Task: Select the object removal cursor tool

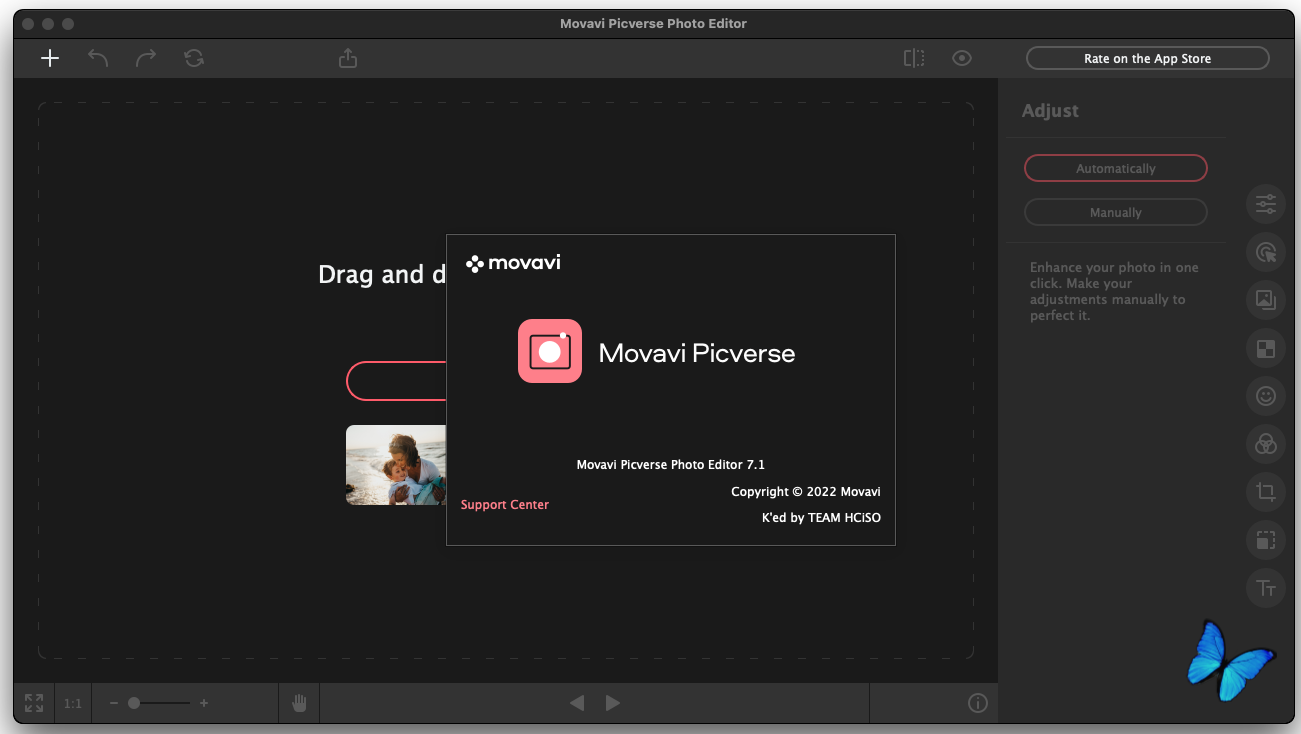Action: tap(1266, 251)
